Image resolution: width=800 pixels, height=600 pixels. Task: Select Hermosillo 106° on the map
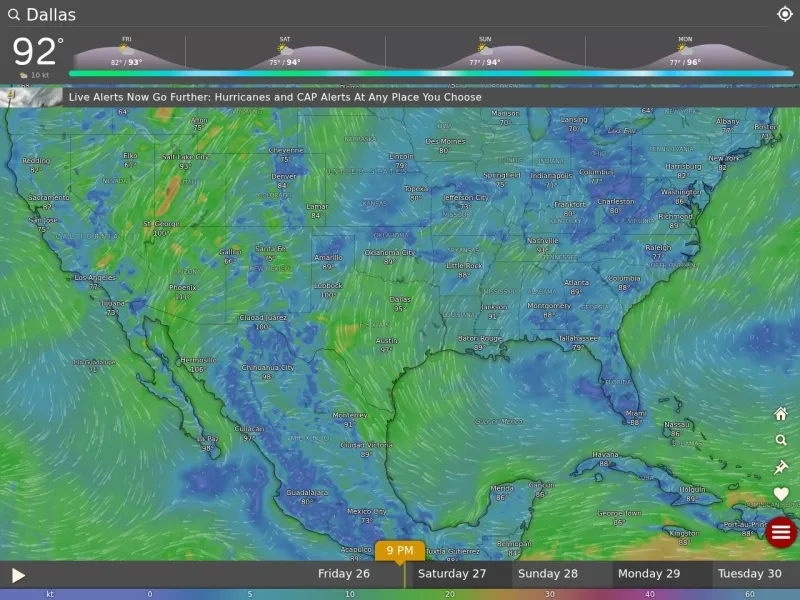198,364
